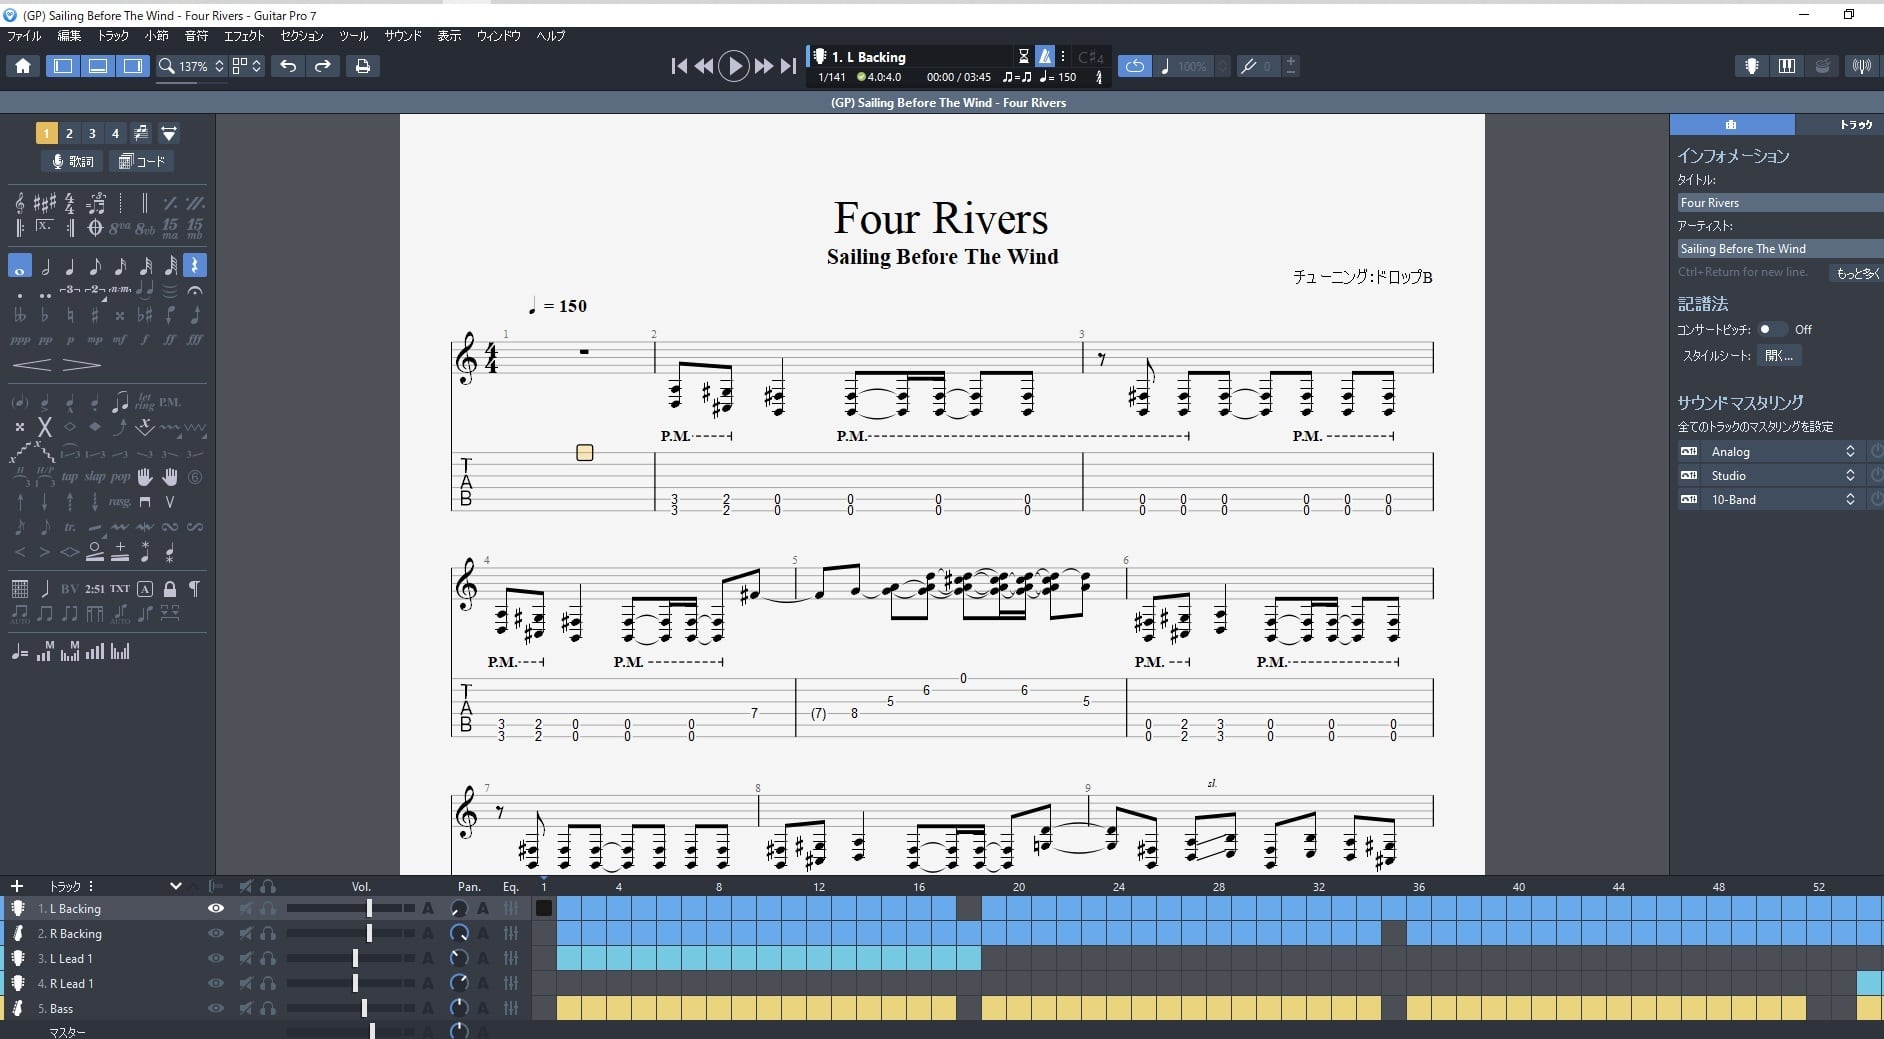Add fermata symbol
Viewport: 1884px width, 1039px height.
pos(195,291)
